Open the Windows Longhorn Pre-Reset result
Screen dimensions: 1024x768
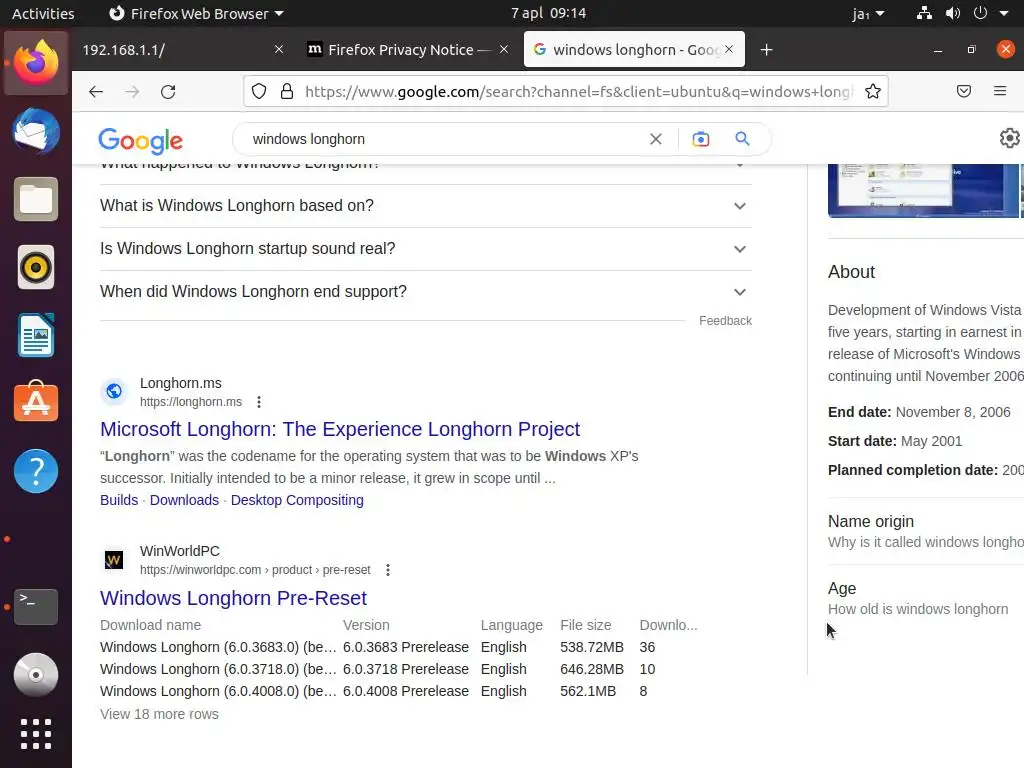click(x=233, y=598)
